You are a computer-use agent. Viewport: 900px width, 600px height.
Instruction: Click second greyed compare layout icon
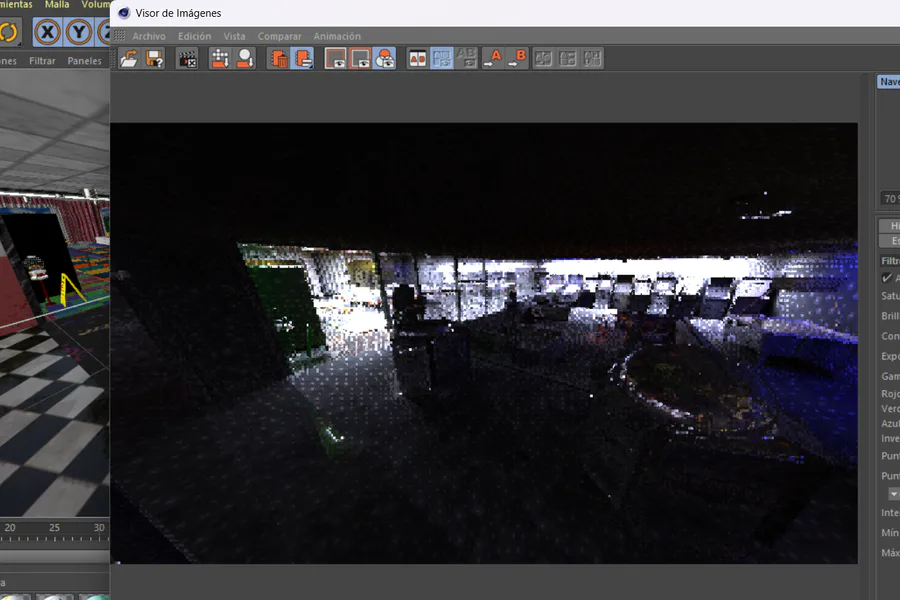pyautogui.click(x=568, y=59)
